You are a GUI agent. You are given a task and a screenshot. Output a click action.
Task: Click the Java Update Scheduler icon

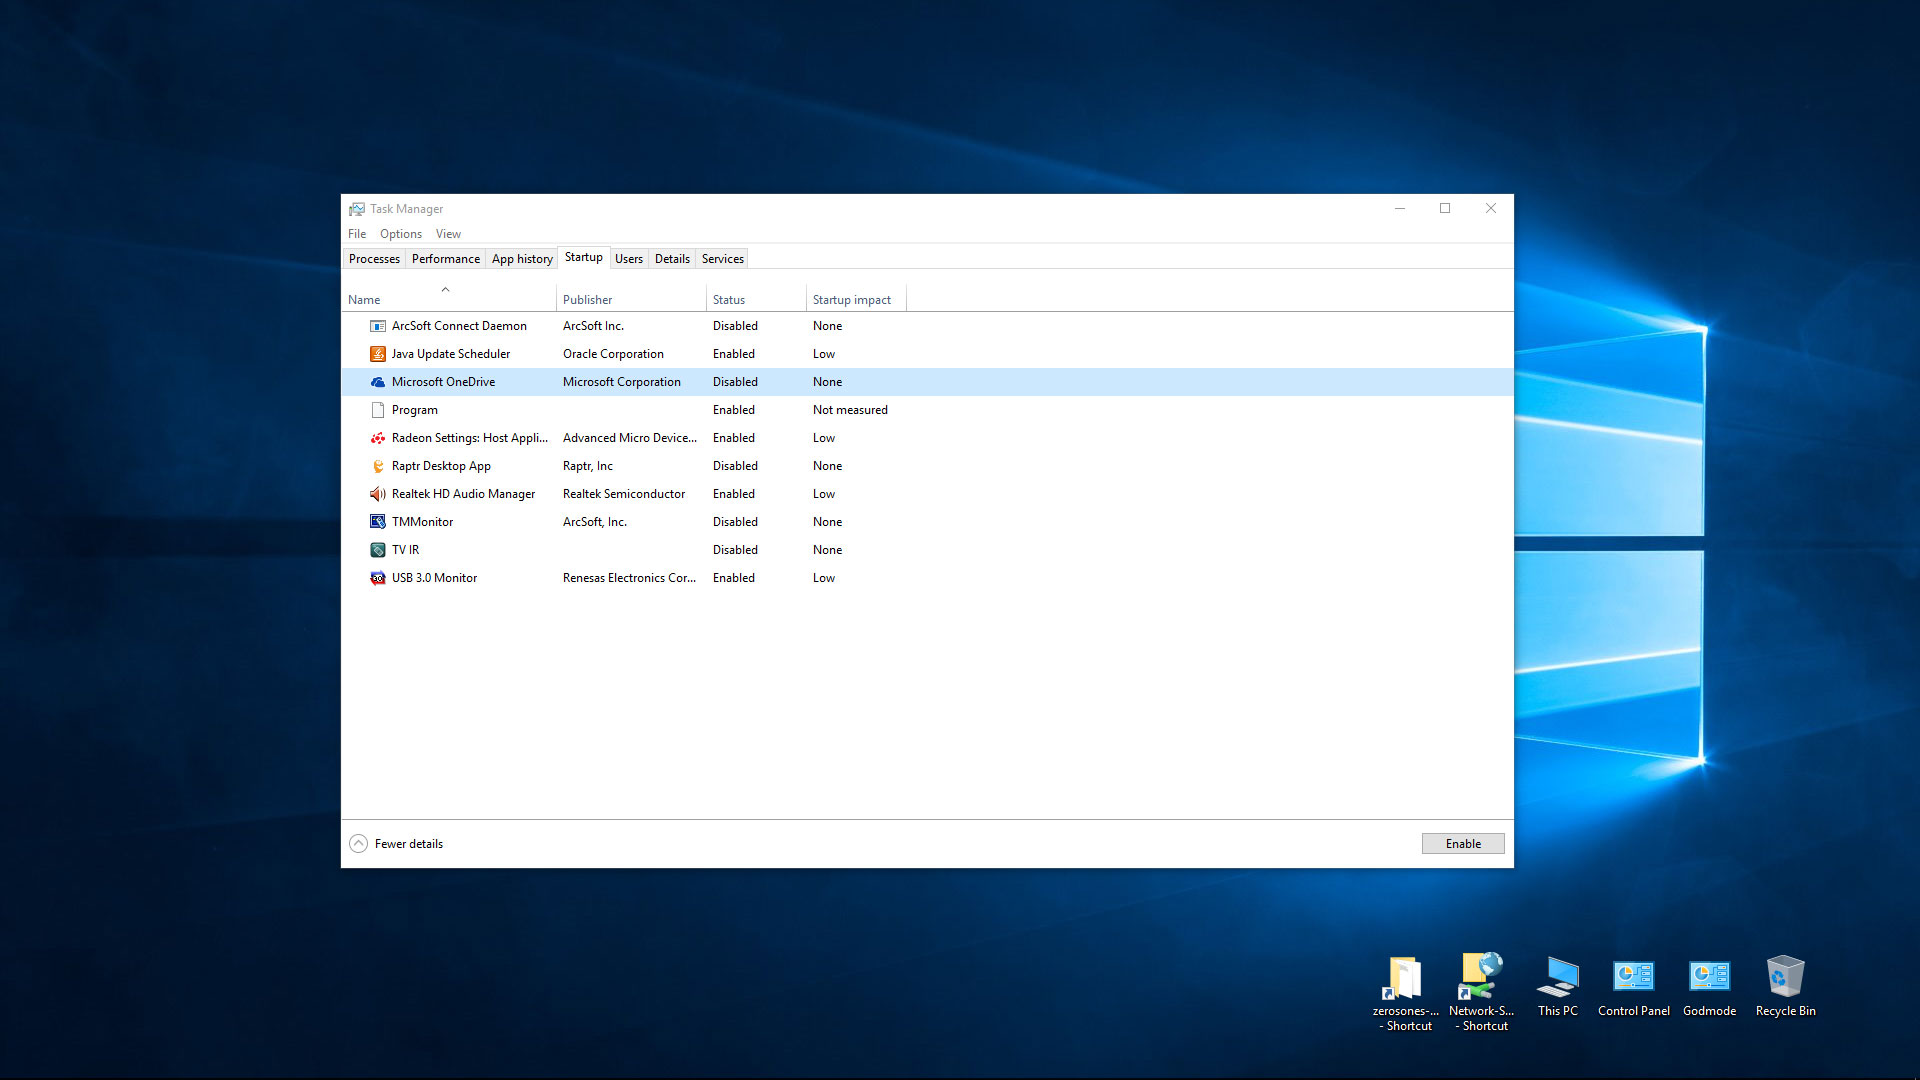pos(378,354)
